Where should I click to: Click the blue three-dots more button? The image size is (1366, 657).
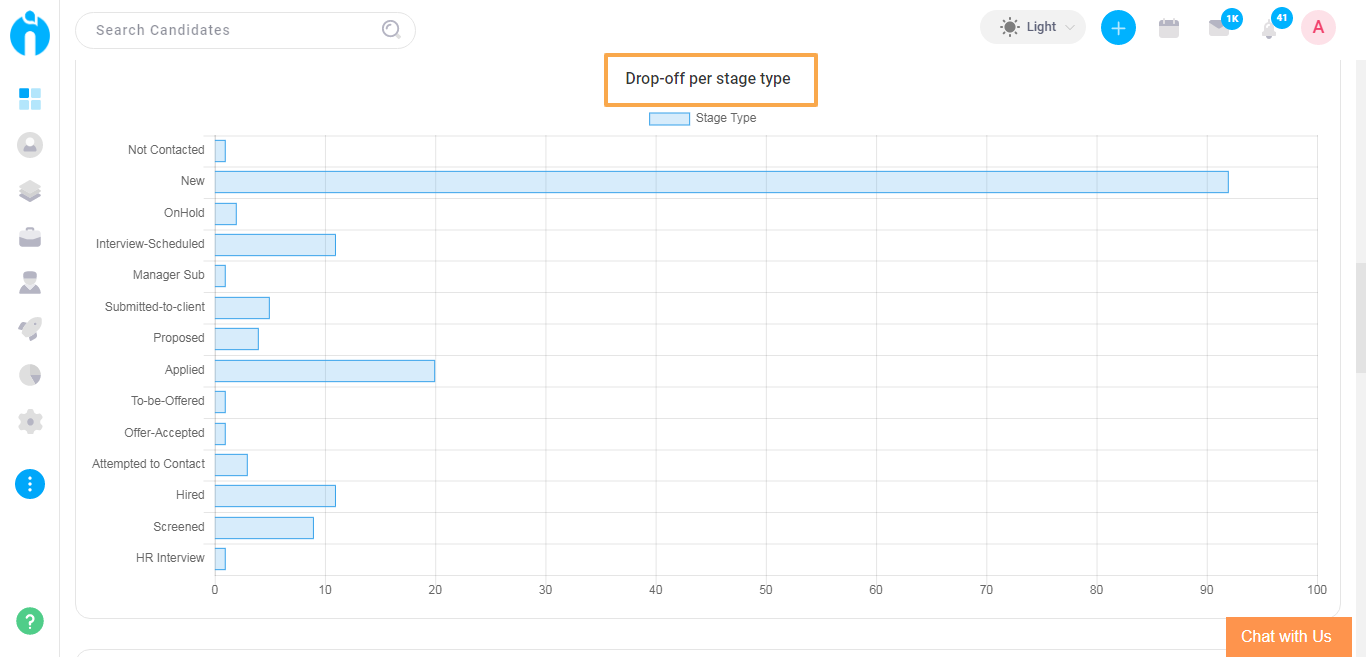30,484
